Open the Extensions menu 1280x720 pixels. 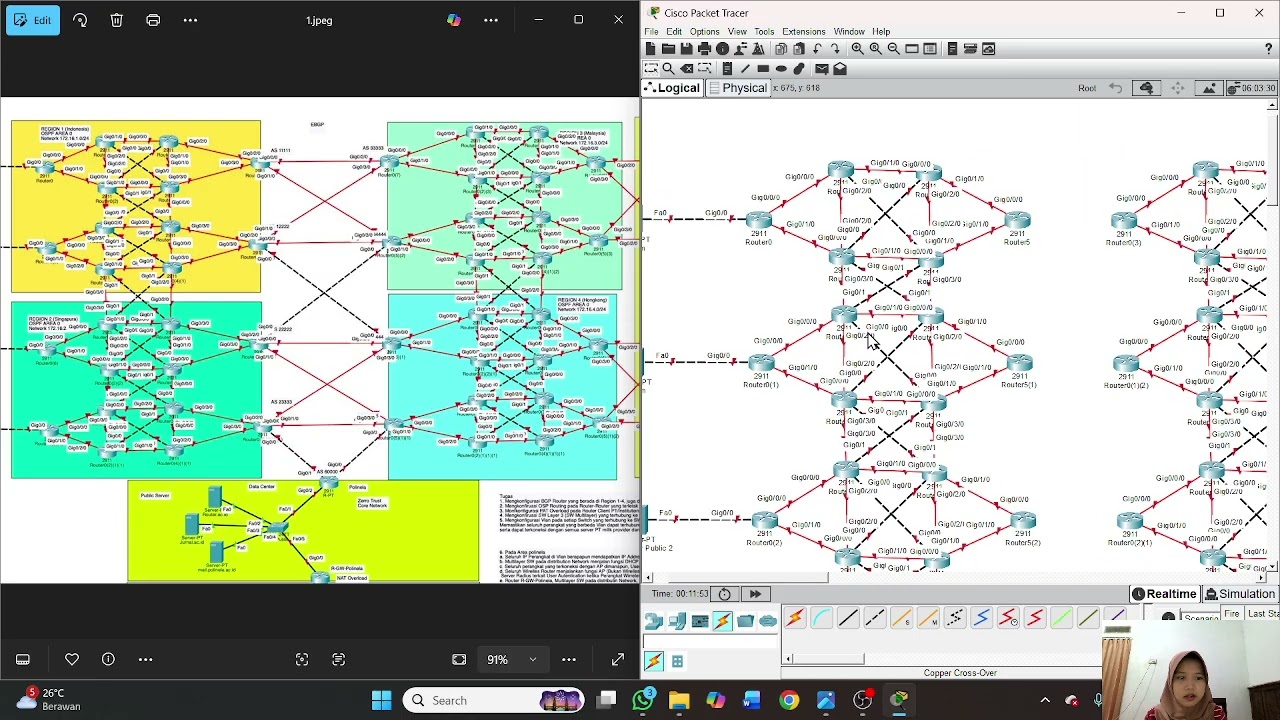coord(803,32)
